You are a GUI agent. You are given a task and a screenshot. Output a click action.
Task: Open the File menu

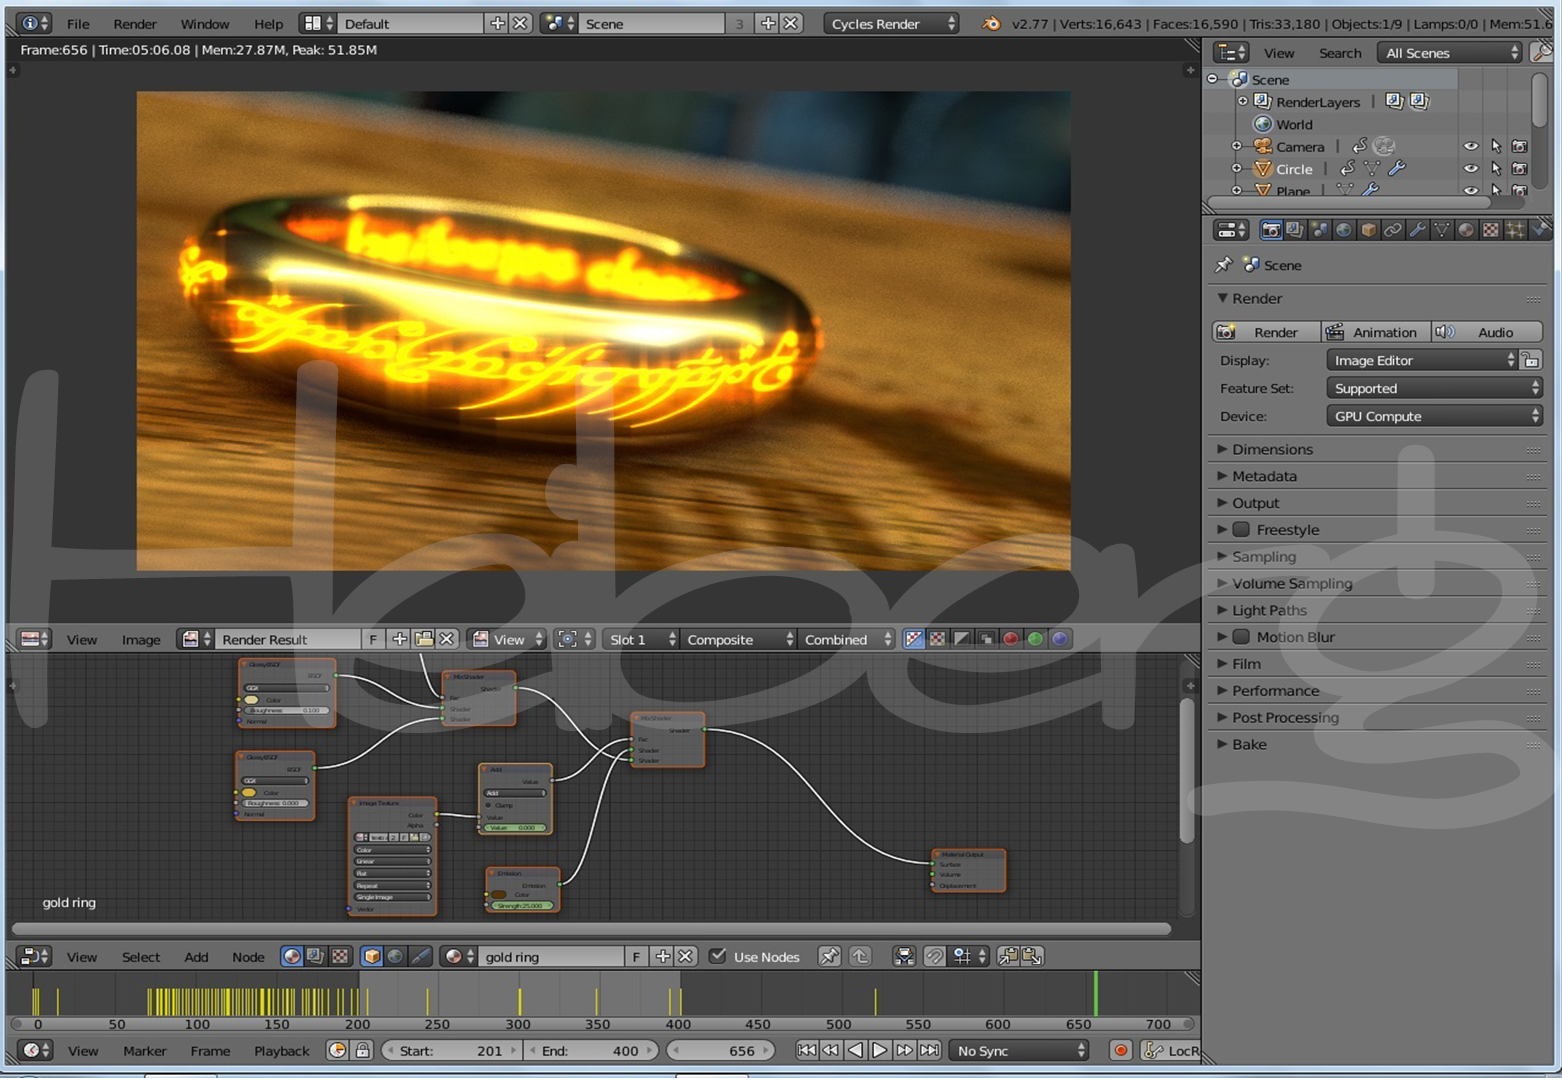(77, 23)
